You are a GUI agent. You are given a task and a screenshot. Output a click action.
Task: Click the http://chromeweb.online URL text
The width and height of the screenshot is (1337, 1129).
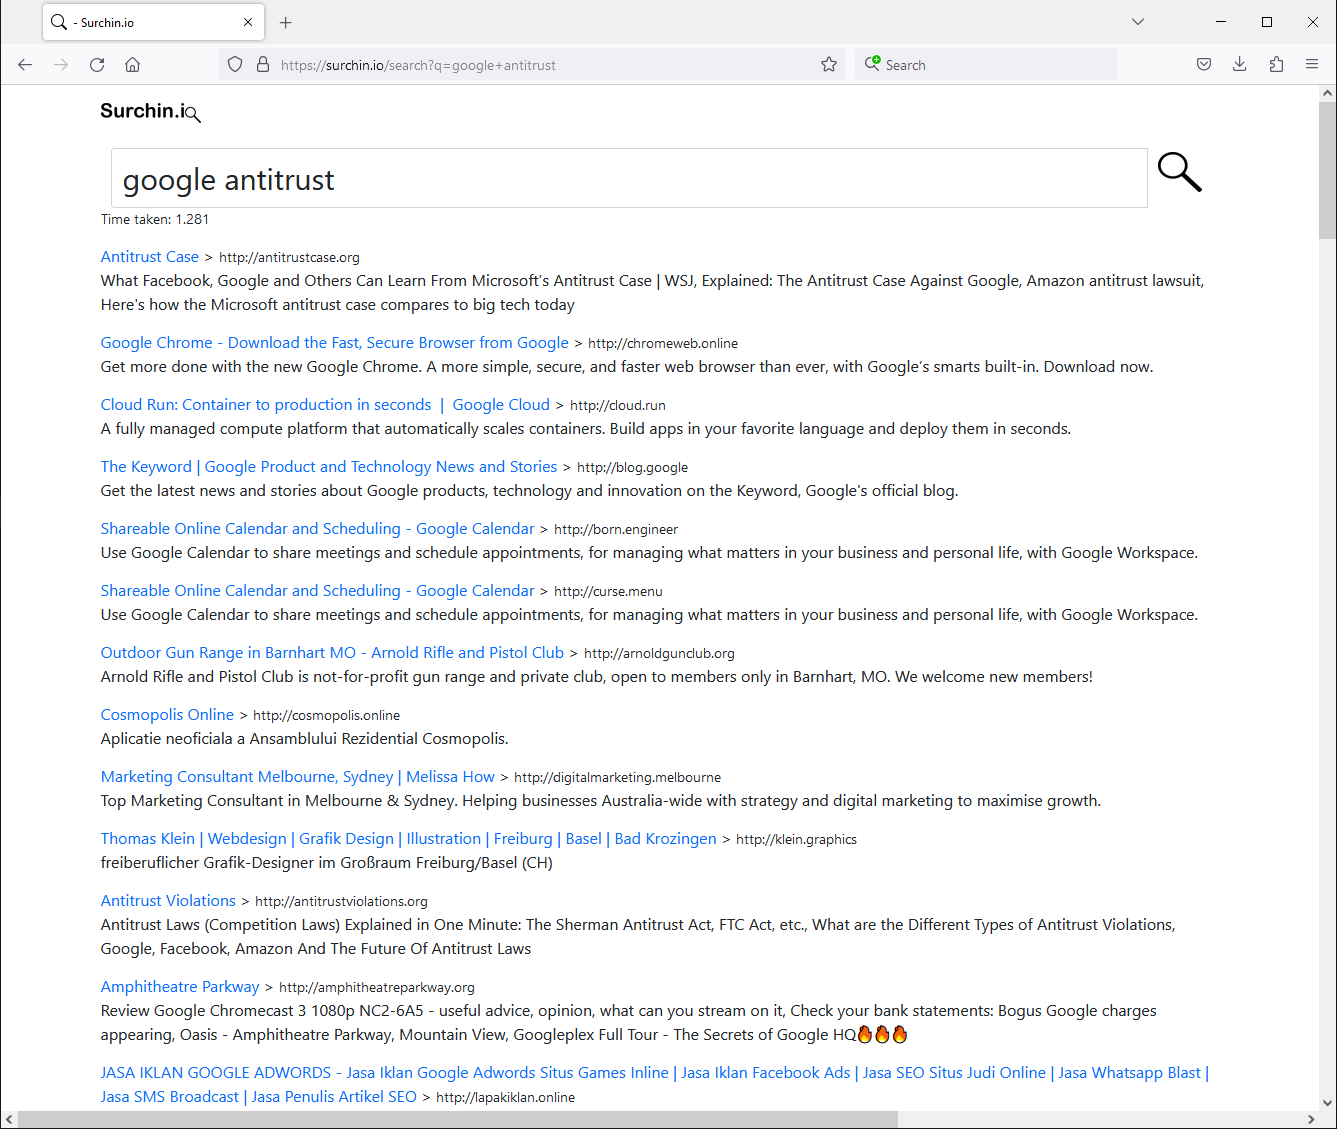[663, 344]
